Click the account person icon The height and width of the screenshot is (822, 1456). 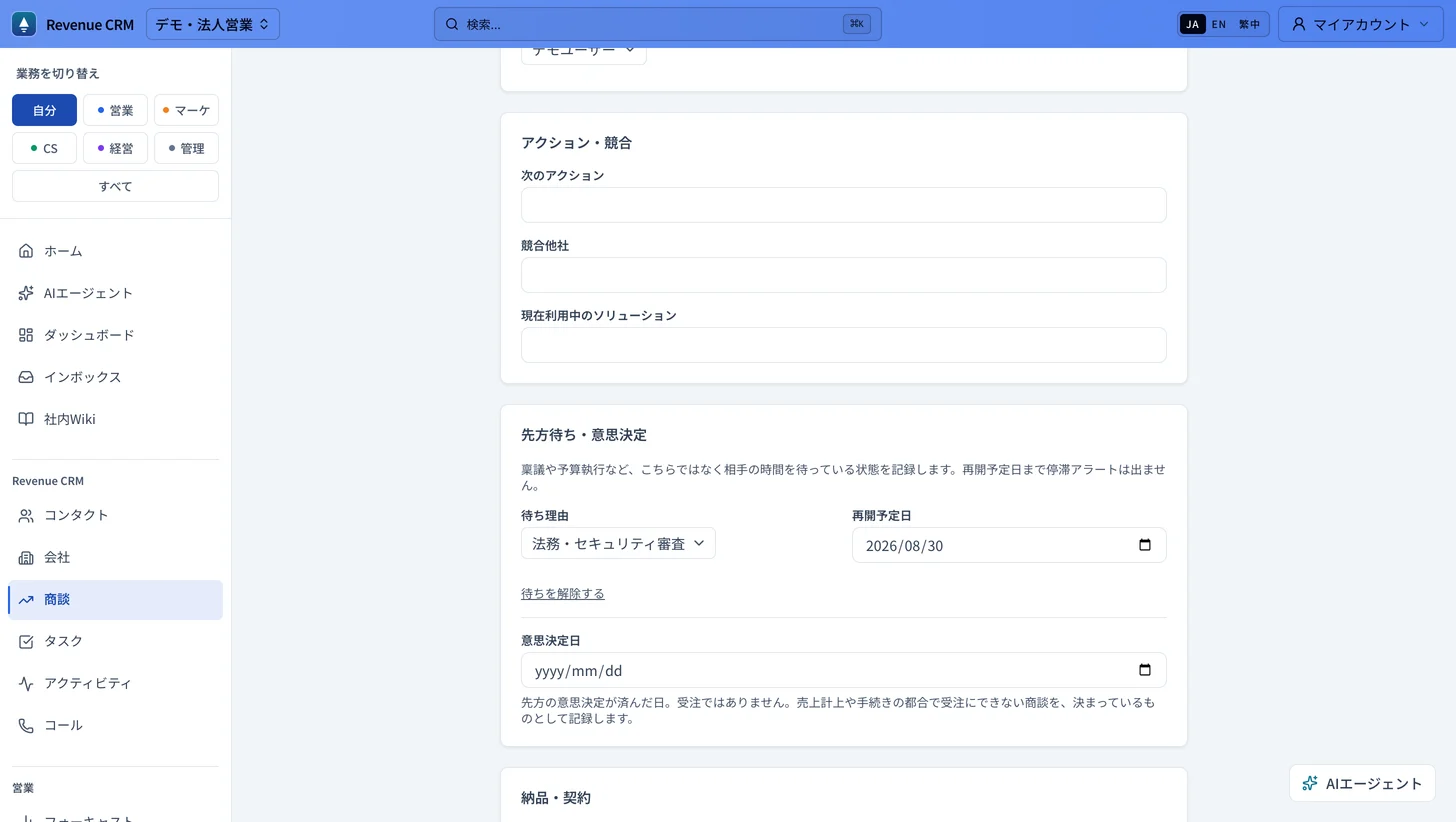click(1299, 24)
